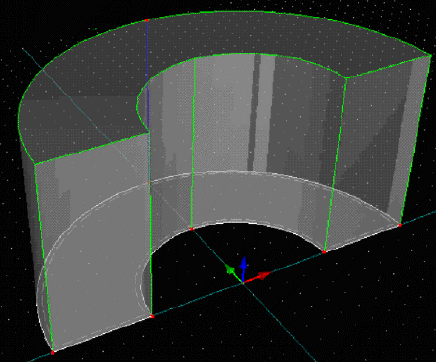Click the blue Z-axis arrow at origin
436x362 pixels.
244,267
